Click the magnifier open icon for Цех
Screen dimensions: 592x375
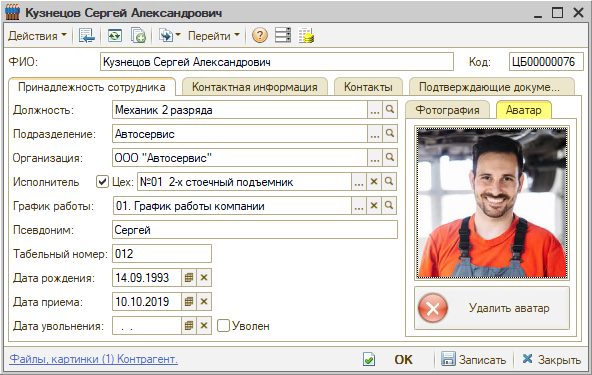(x=389, y=182)
